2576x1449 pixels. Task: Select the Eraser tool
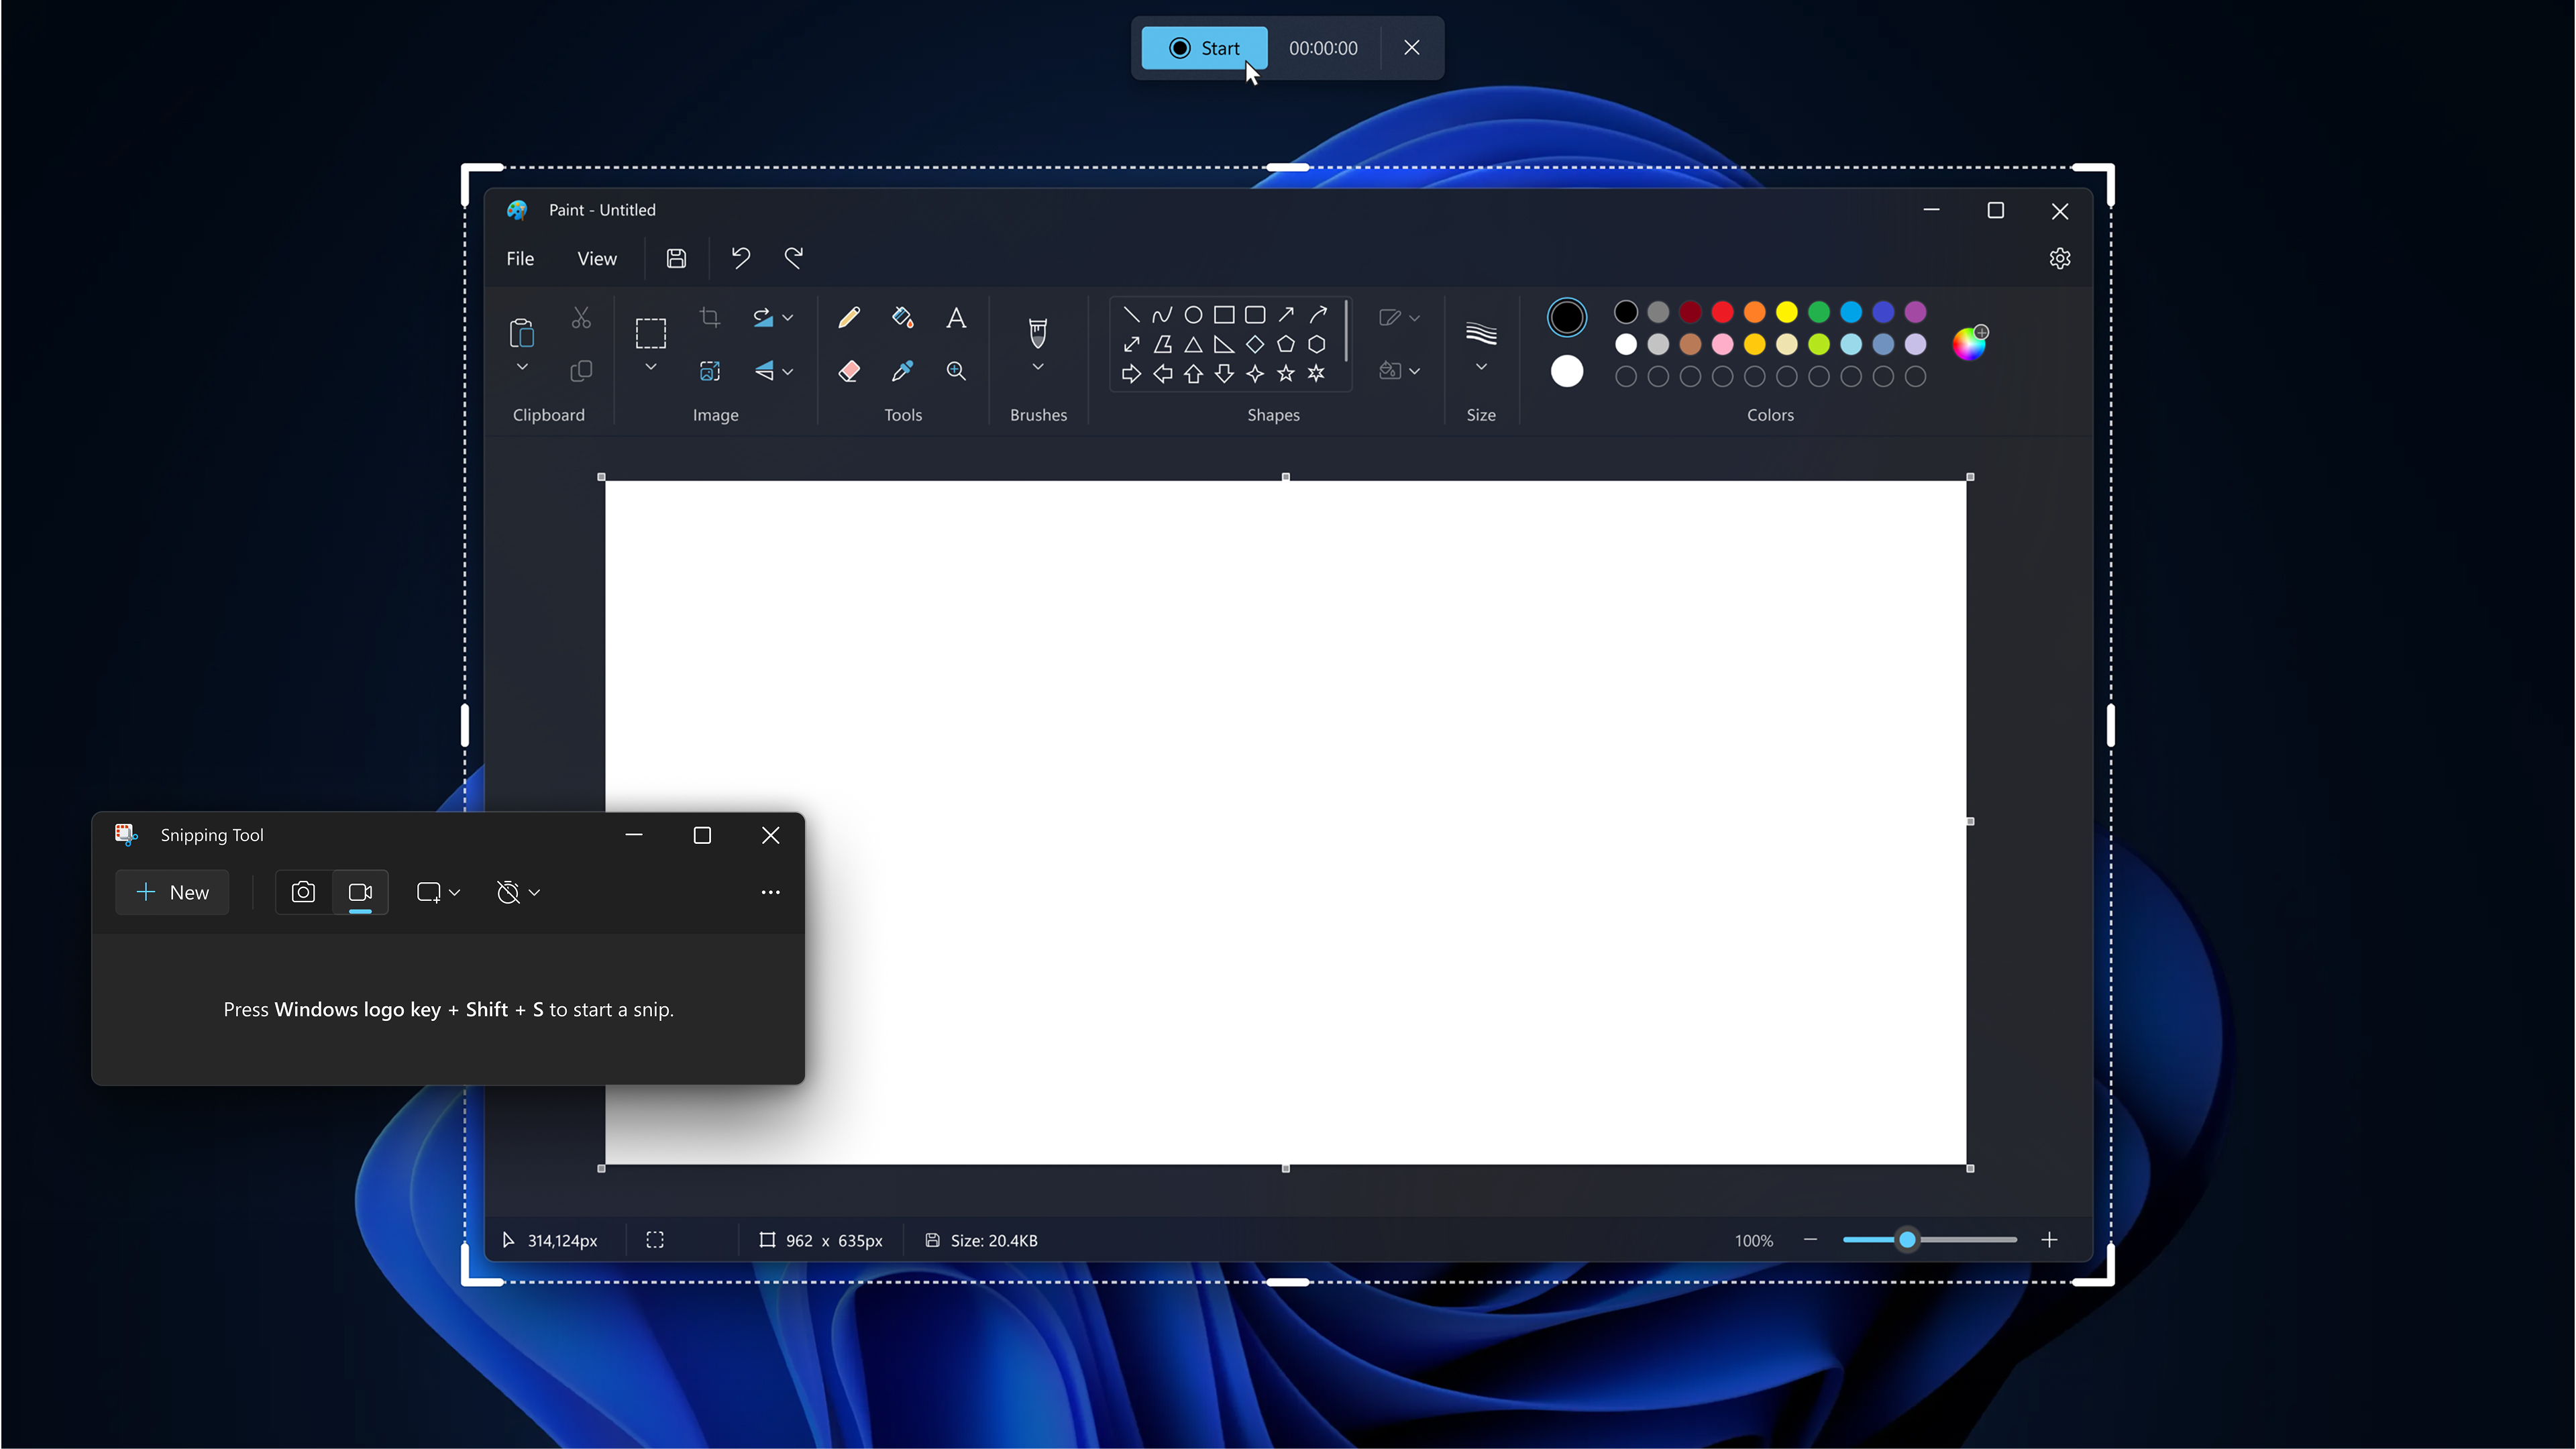pos(849,371)
